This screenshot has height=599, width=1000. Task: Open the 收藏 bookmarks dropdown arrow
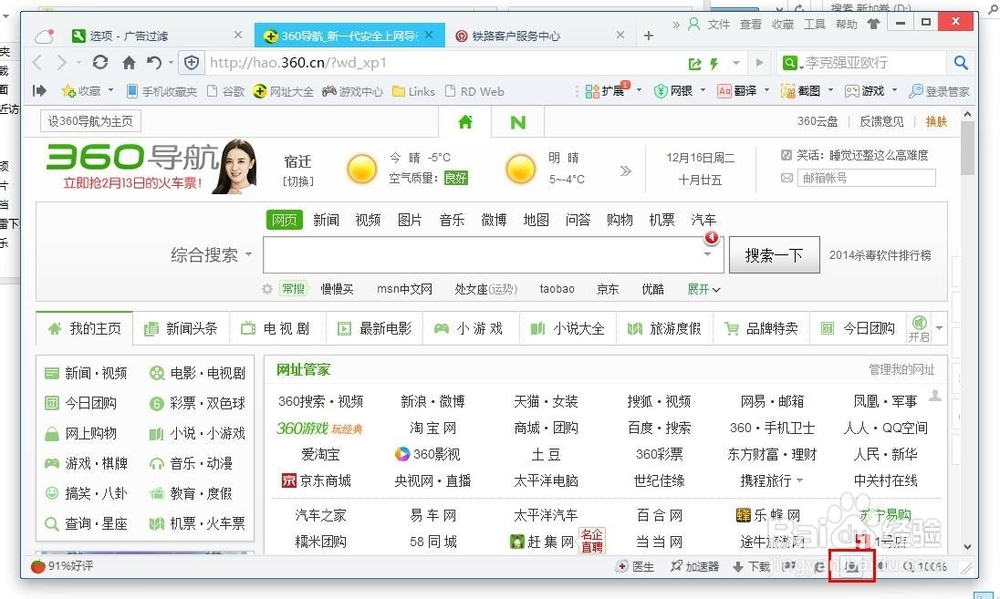111,91
